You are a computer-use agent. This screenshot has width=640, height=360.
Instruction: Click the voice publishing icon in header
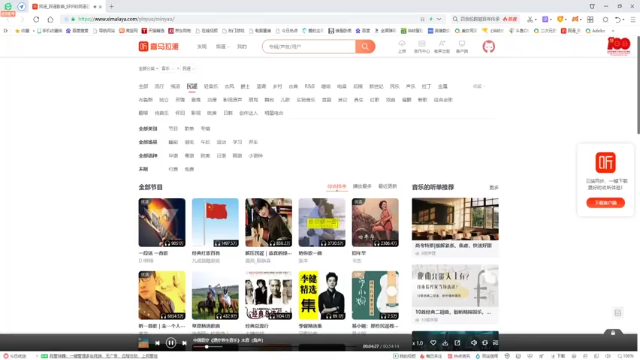pyautogui.click(x=442, y=47)
